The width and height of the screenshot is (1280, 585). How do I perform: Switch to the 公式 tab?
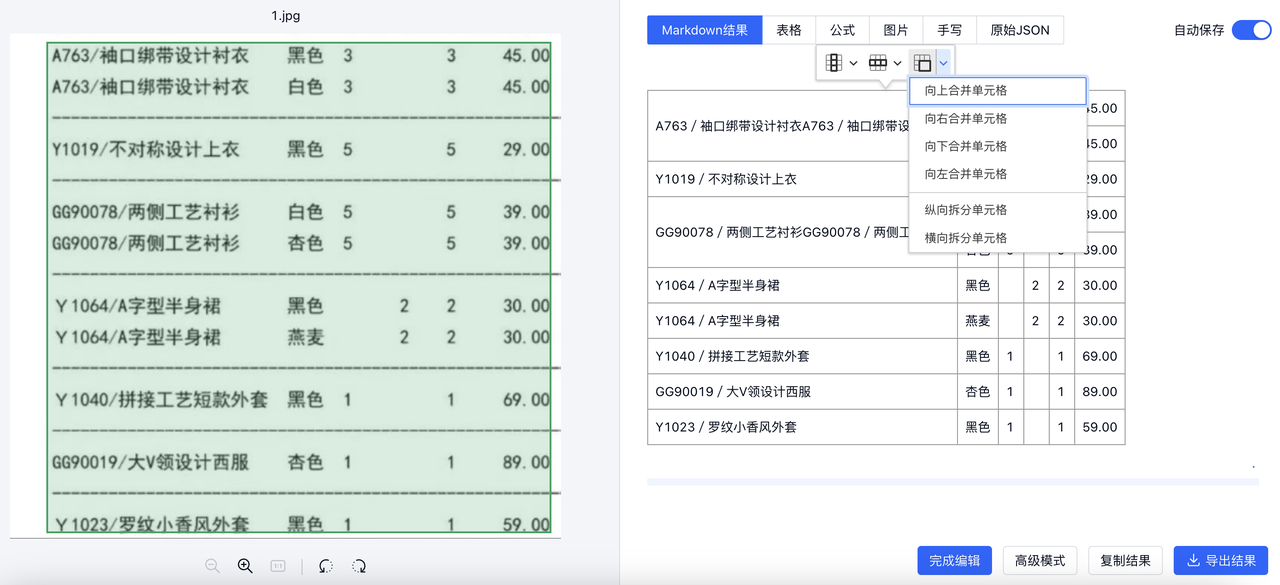(x=842, y=30)
